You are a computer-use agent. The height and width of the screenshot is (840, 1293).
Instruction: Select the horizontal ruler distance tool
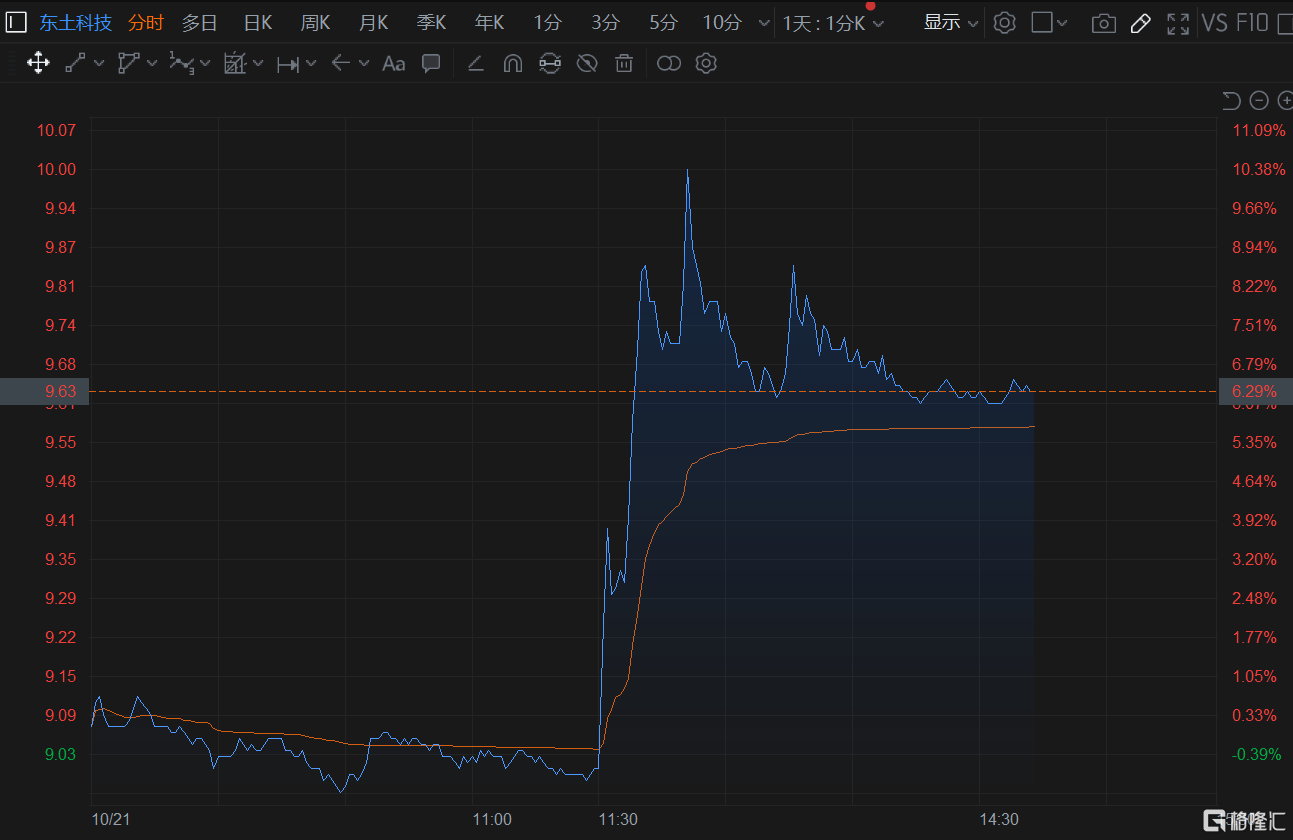(x=288, y=64)
